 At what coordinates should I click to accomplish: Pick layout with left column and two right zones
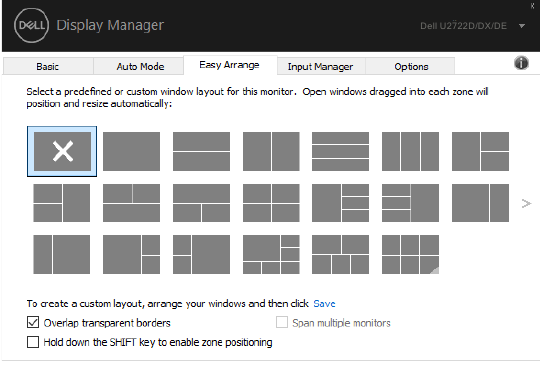(x=480, y=151)
